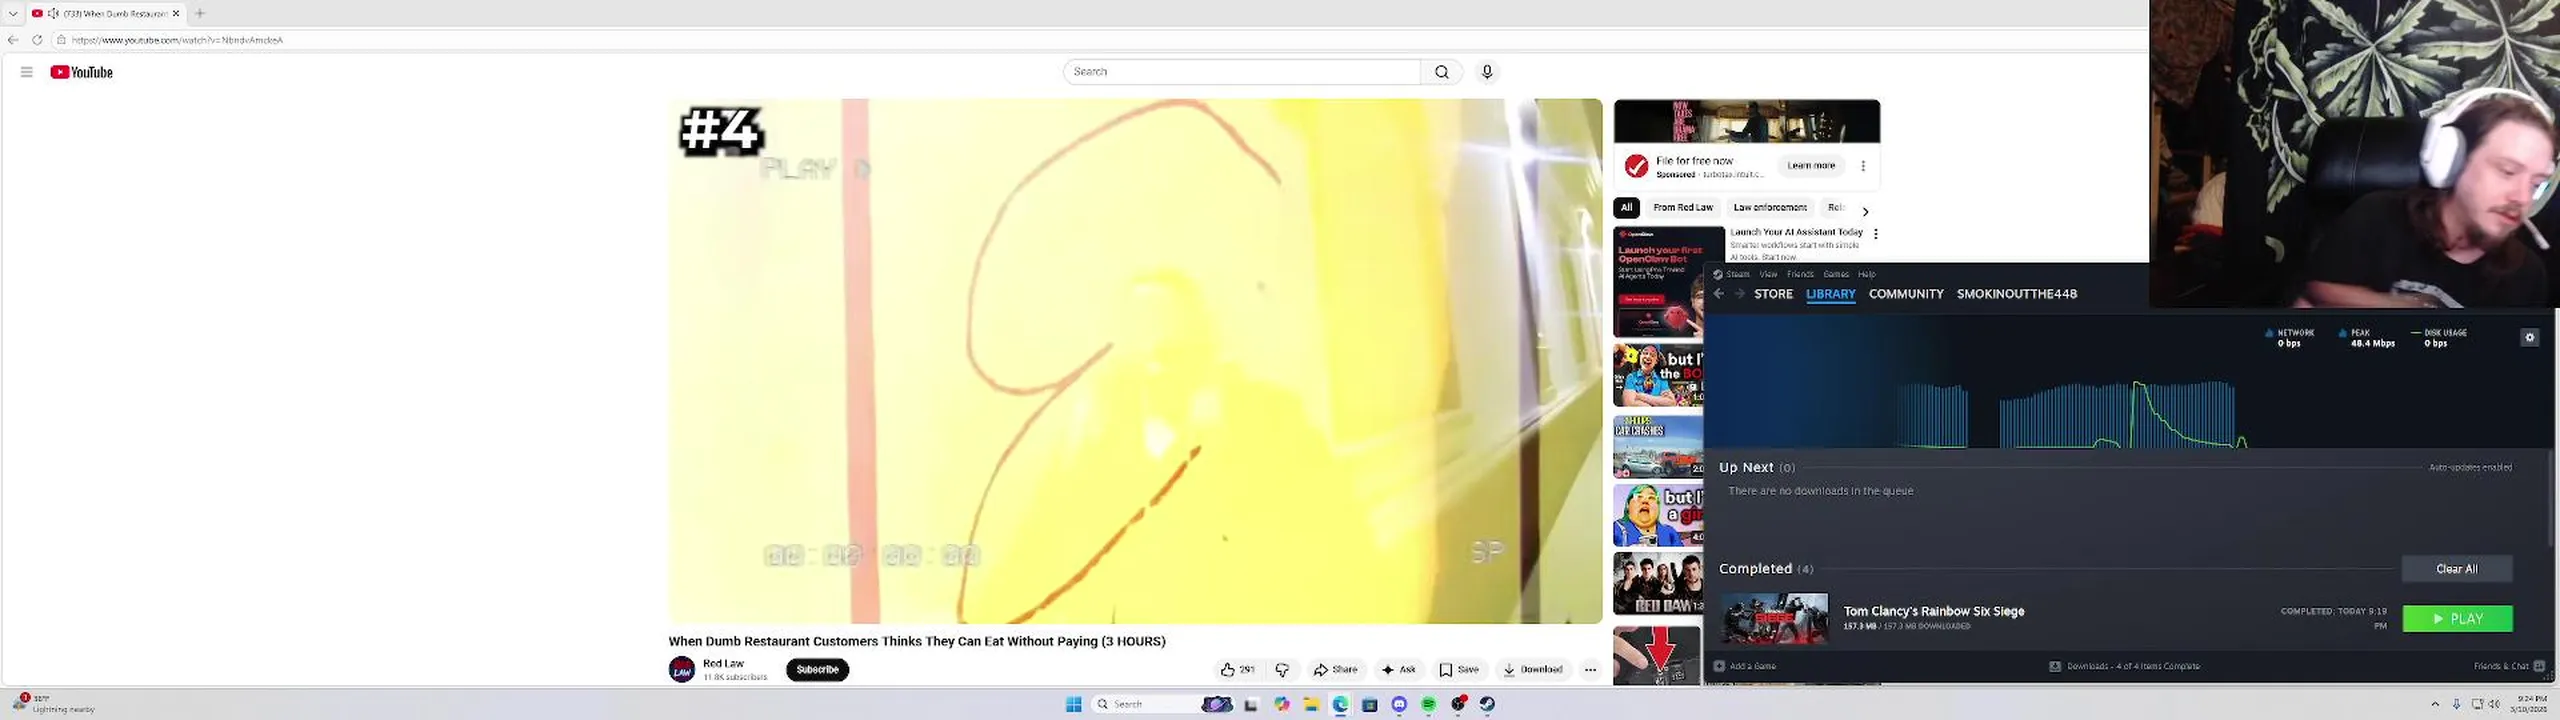Open File Explorer from the taskbar
This screenshot has width=2560, height=720.
tap(1311, 705)
